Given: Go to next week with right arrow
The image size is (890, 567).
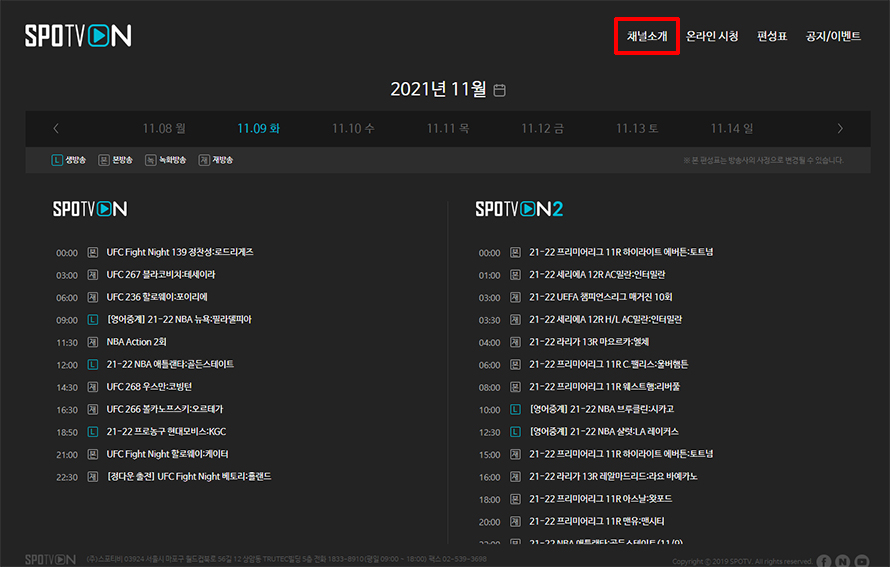Looking at the screenshot, I should 840,129.
